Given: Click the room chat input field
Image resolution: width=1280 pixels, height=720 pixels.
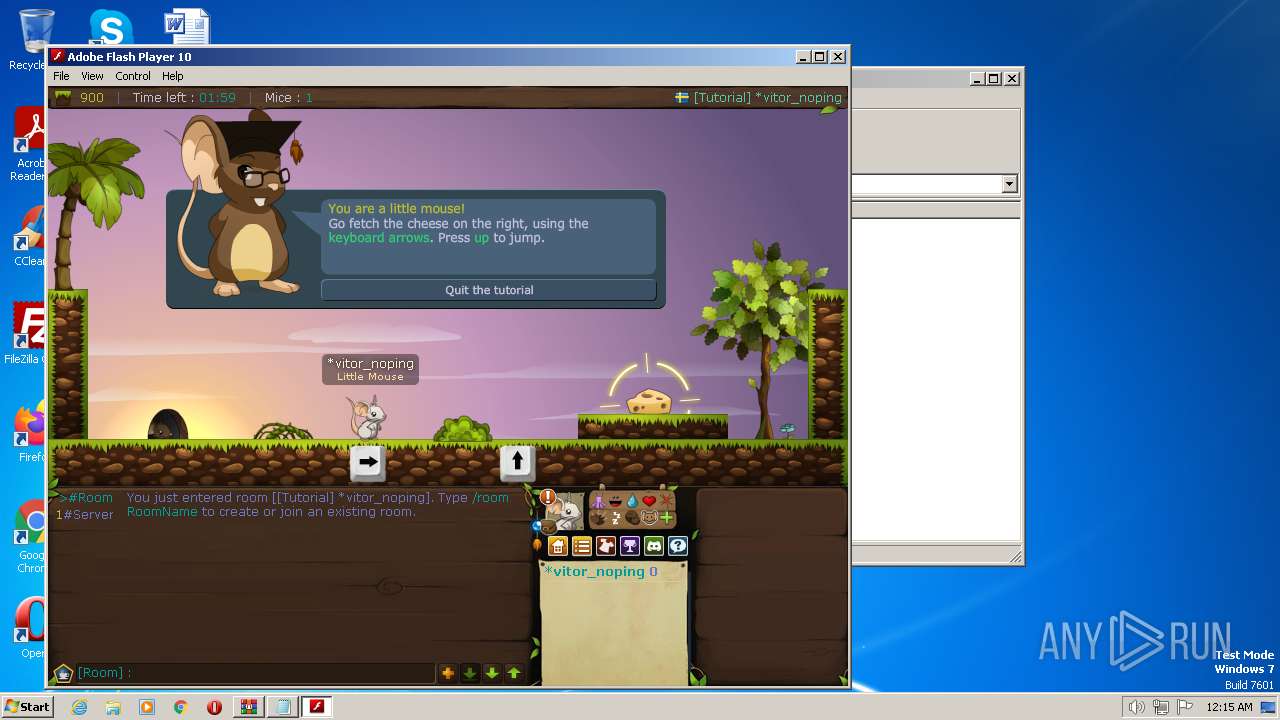Looking at the screenshot, I should point(255,673).
